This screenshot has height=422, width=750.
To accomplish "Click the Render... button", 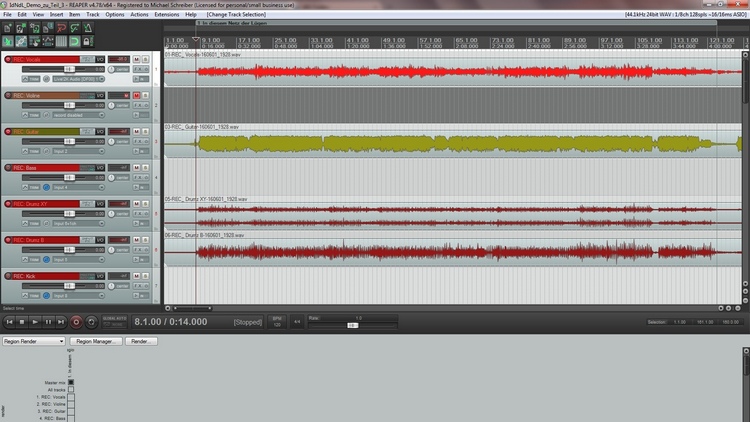I will (x=141, y=341).
